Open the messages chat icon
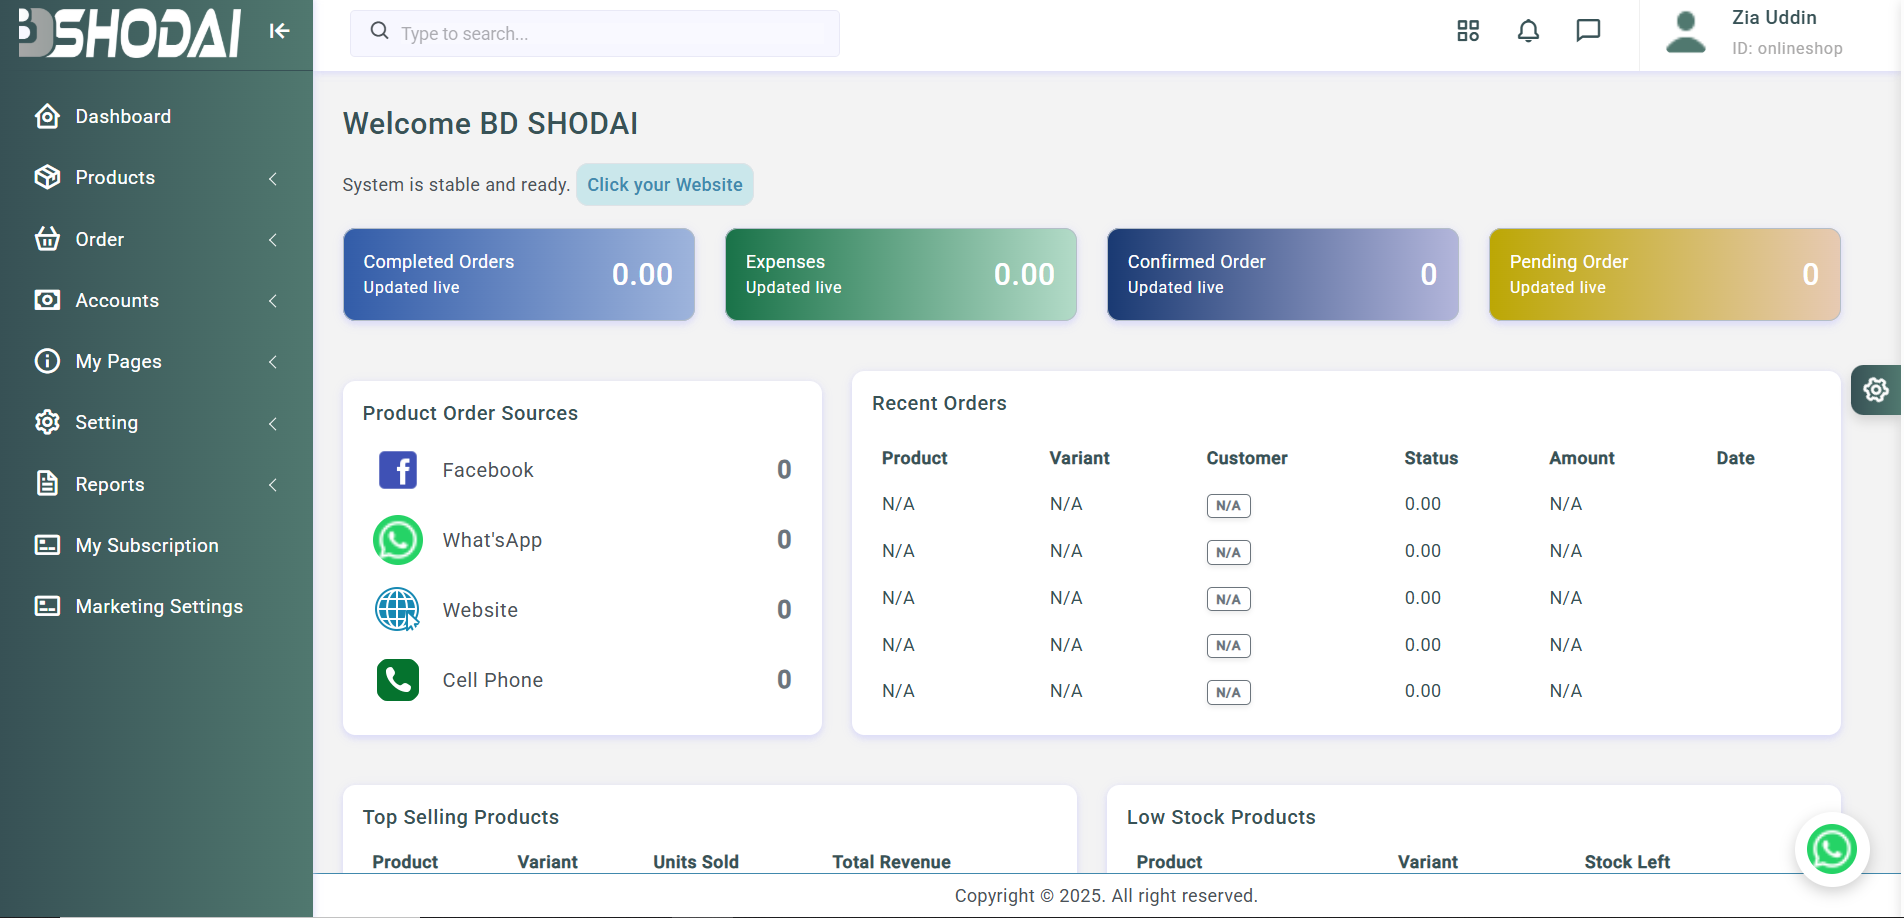This screenshot has width=1904, height=918. [x=1588, y=31]
